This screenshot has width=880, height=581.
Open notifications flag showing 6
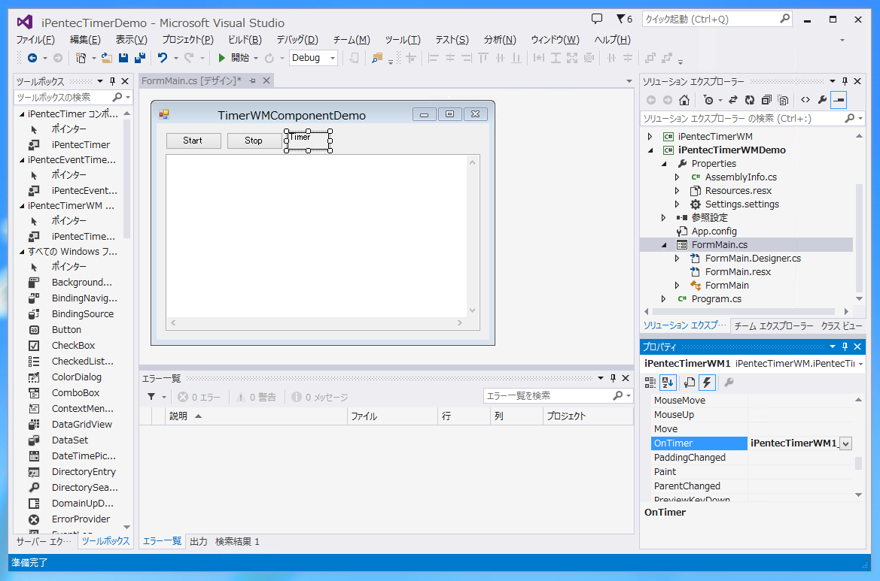tap(624, 19)
